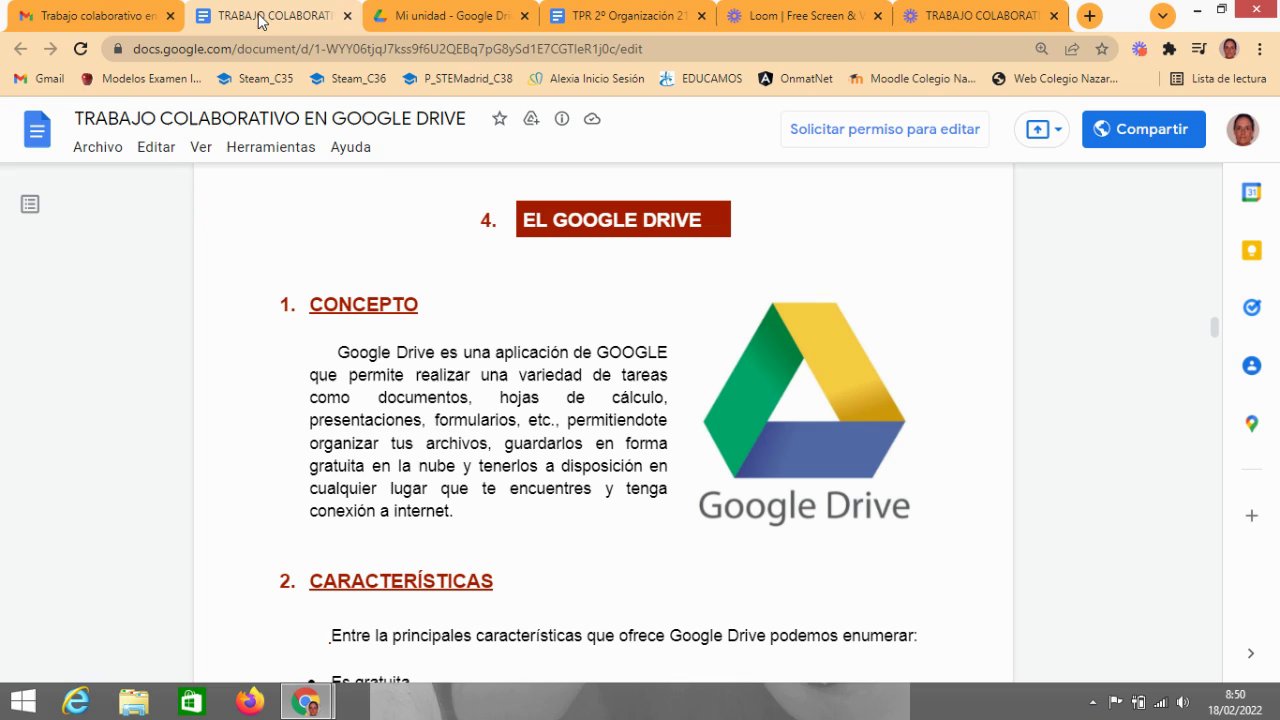The width and height of the screenshot is (1280, 720).
Task: Click the Compartir button
Action: click(x=1143, y=129)
